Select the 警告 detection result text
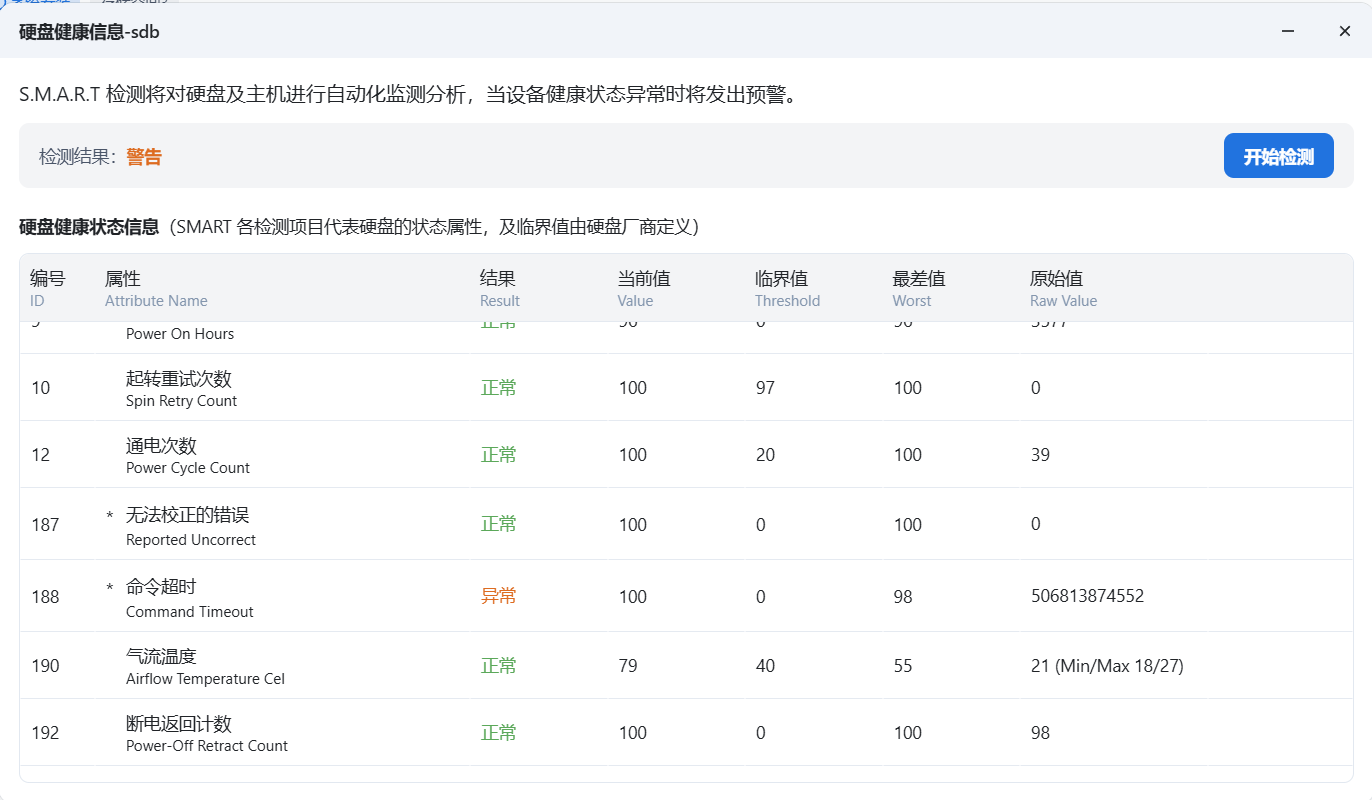The height and width of the screenshot is (800, 1372). 144,157
